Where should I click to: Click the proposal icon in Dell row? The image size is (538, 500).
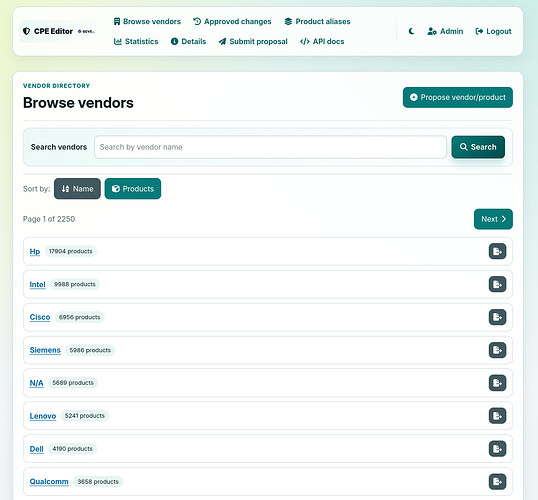497,449
